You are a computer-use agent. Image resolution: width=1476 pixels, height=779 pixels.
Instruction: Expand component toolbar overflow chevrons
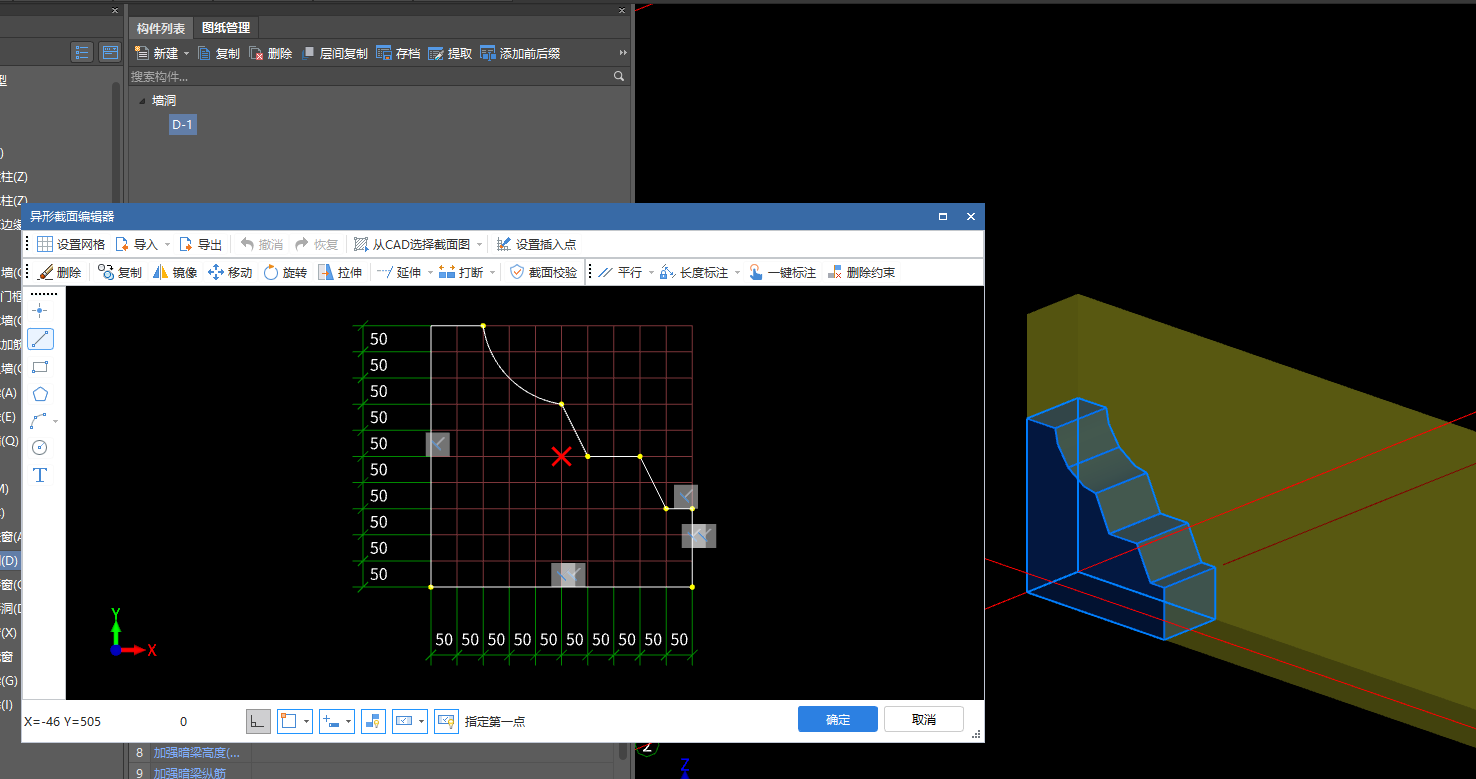pos(624,53)
